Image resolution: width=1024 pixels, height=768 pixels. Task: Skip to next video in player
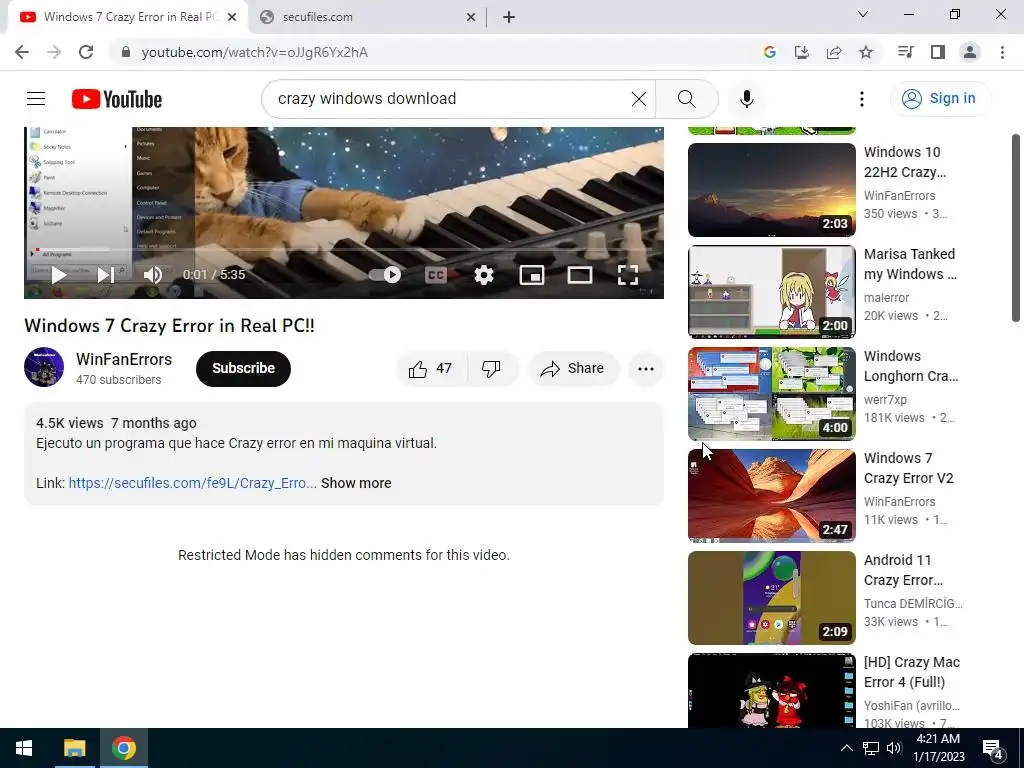coord(106,275)
